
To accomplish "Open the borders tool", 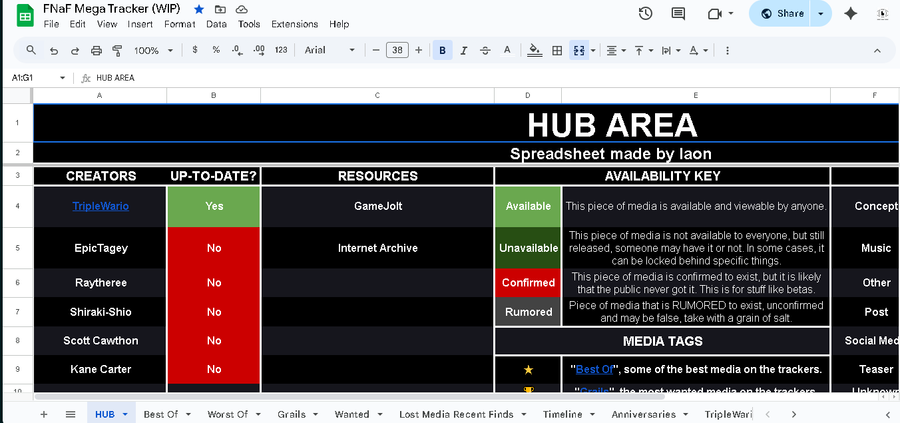I will (557, 51).
